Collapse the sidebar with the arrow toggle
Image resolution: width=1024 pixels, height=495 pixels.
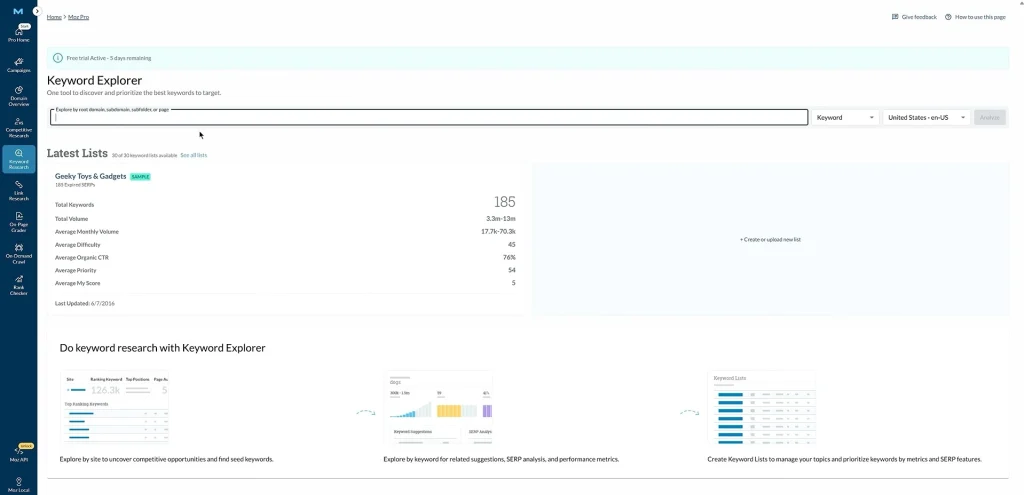pos(36,11)
